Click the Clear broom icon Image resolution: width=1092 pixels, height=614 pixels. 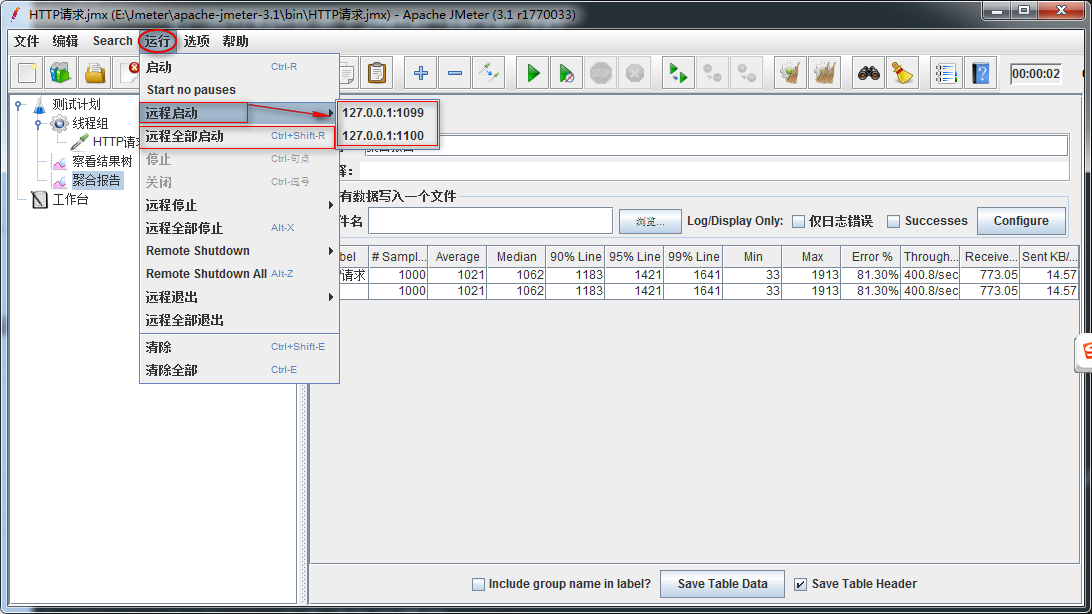(790, 73)
